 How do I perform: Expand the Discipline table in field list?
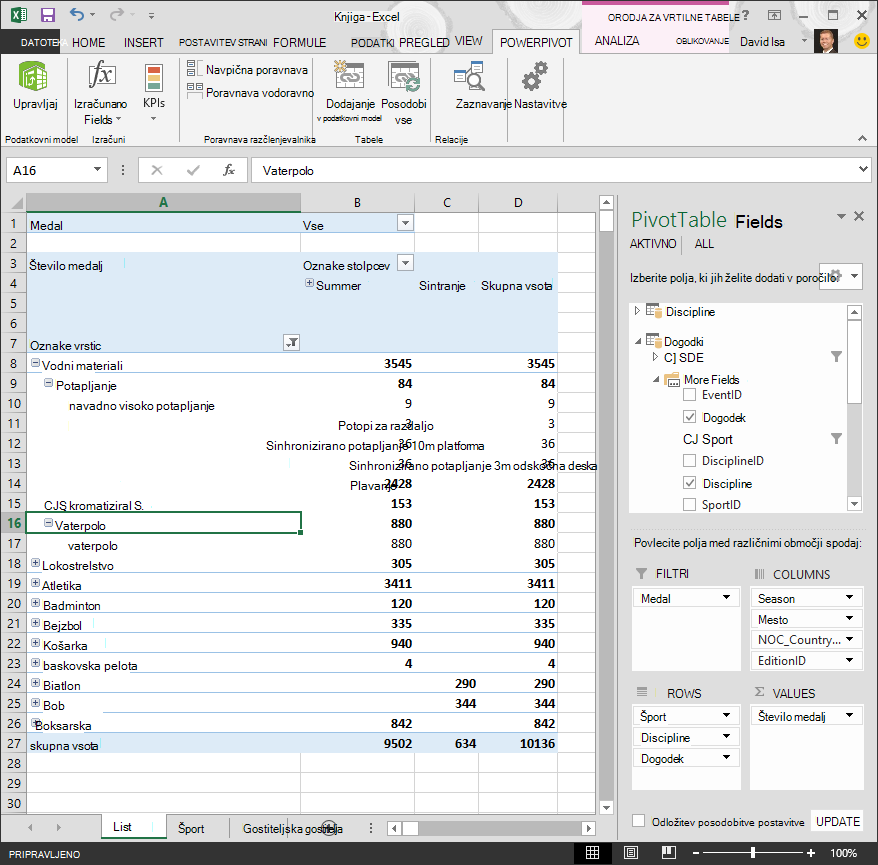click(x=637, y=310)
